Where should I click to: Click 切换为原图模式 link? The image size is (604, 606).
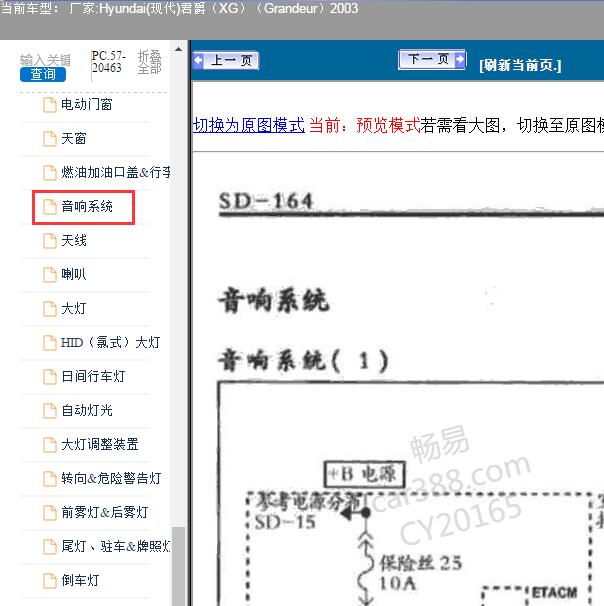point(249,125)
